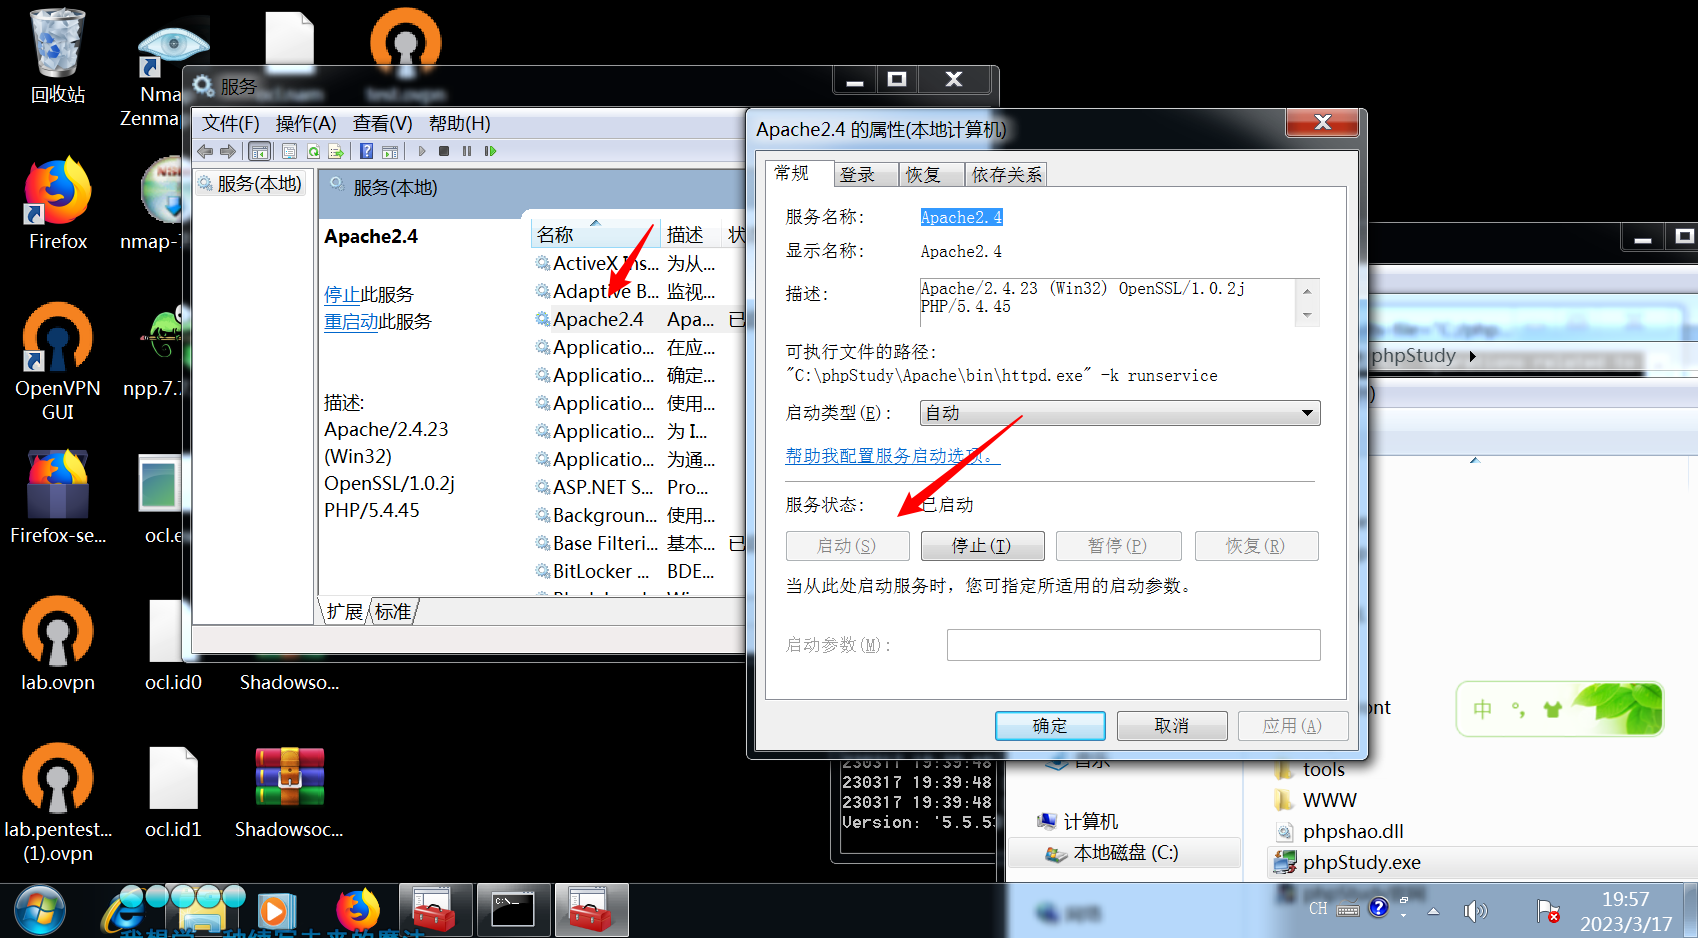
Task: Open the Windows Media Player taskbar icon
Action: click(x=275, y=910)
